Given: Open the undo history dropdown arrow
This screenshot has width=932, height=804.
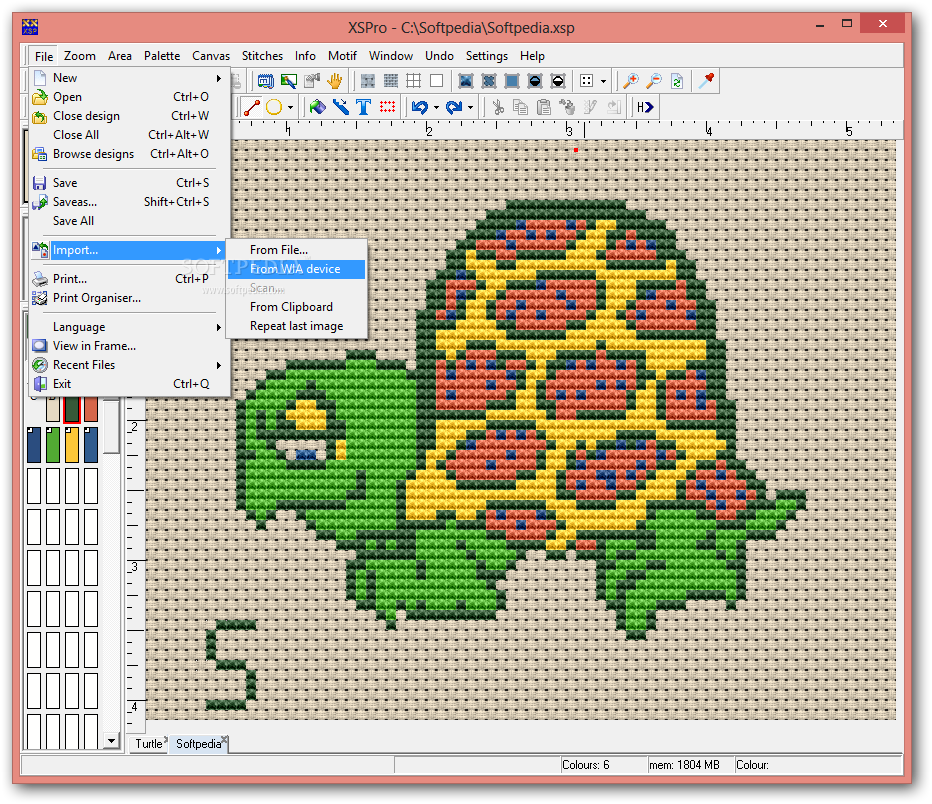Looking at the screenshot, I should click(x=436, y=108).
